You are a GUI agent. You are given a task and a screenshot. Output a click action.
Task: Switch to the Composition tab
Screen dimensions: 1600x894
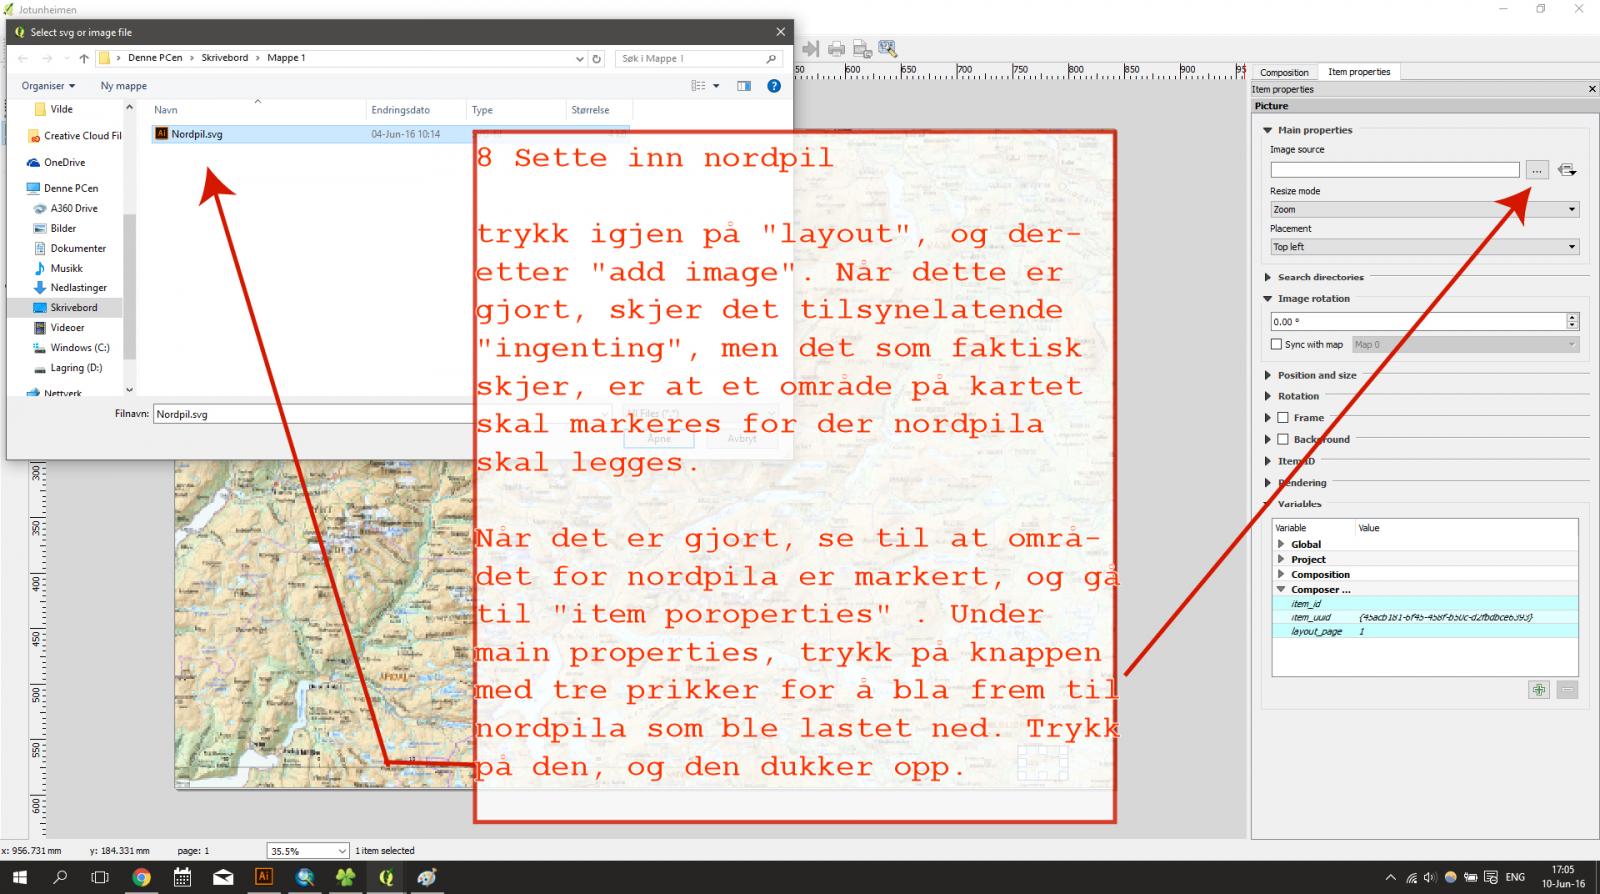click(x=1284, y=72)
